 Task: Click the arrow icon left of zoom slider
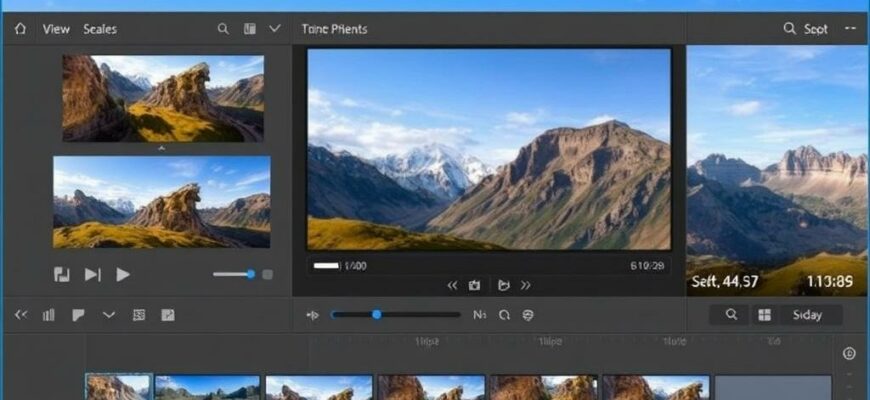point(313,315)
